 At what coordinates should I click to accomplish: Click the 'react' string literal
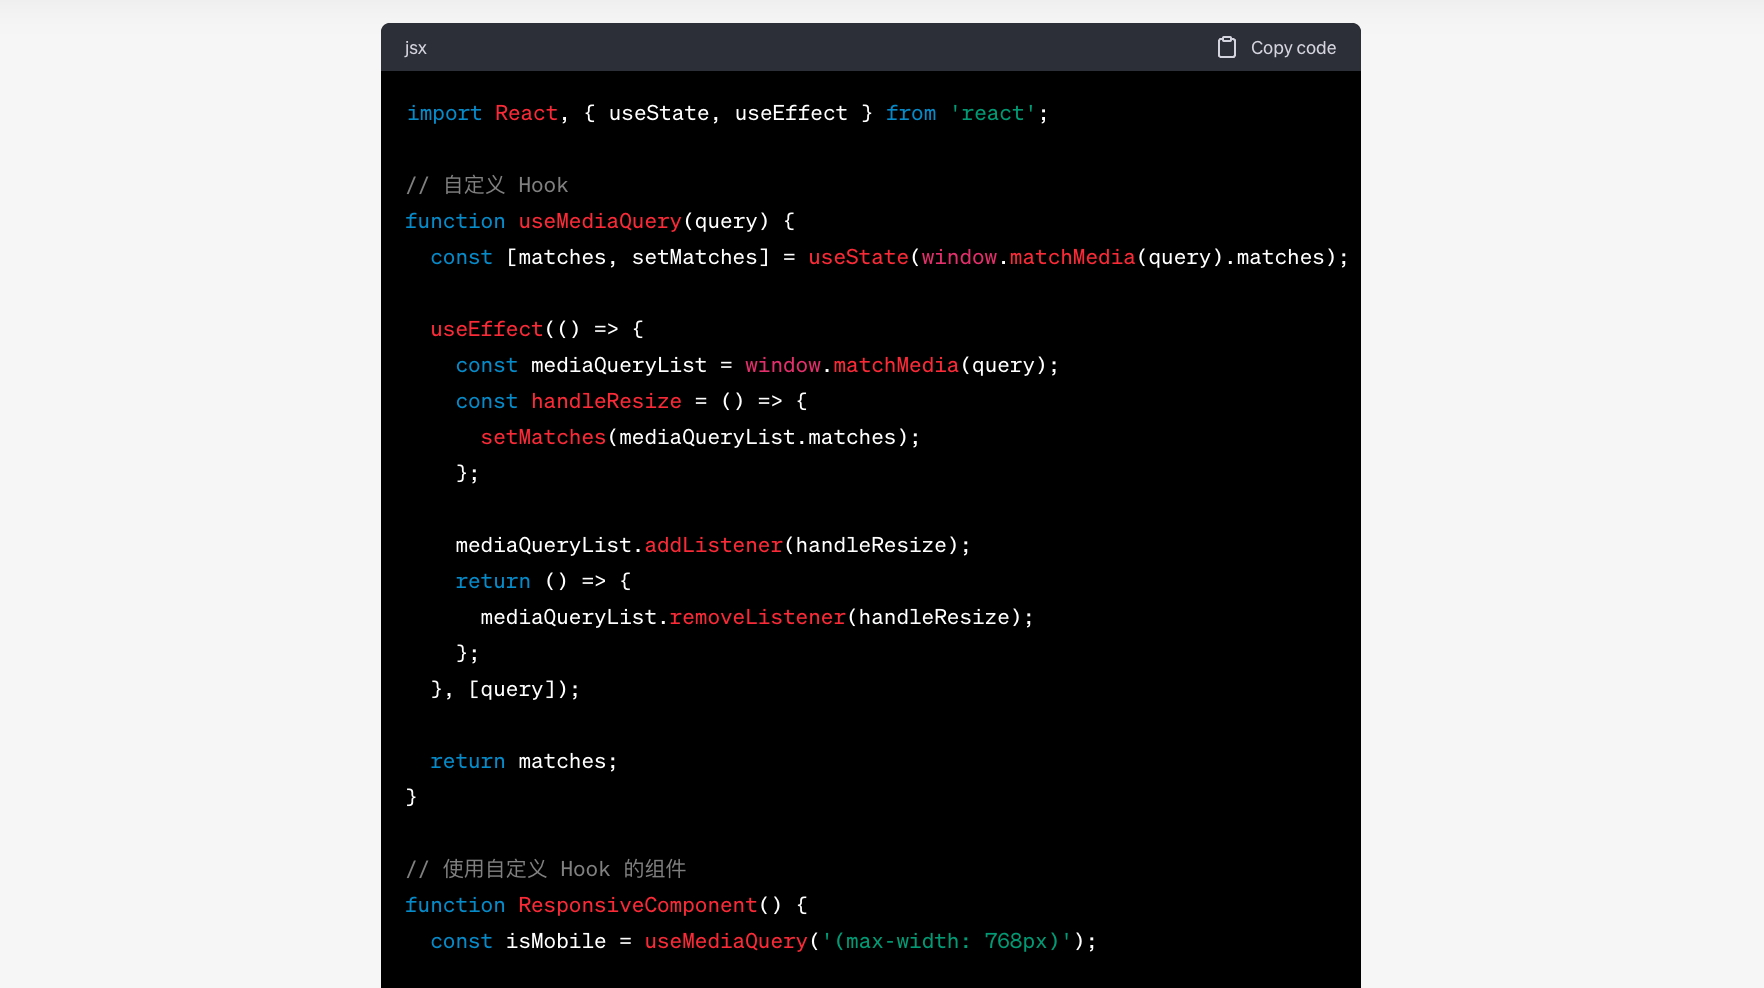coord(993,113)
